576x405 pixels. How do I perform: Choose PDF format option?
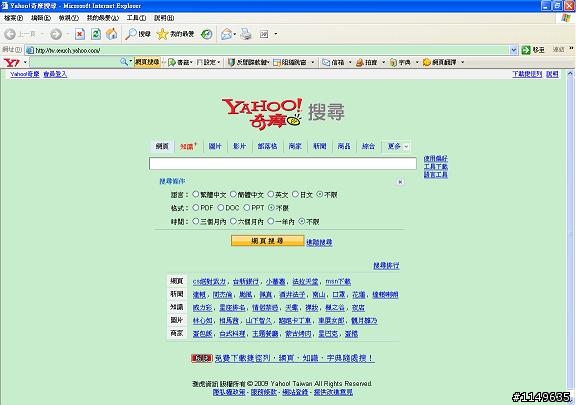[x=196, y=208]
